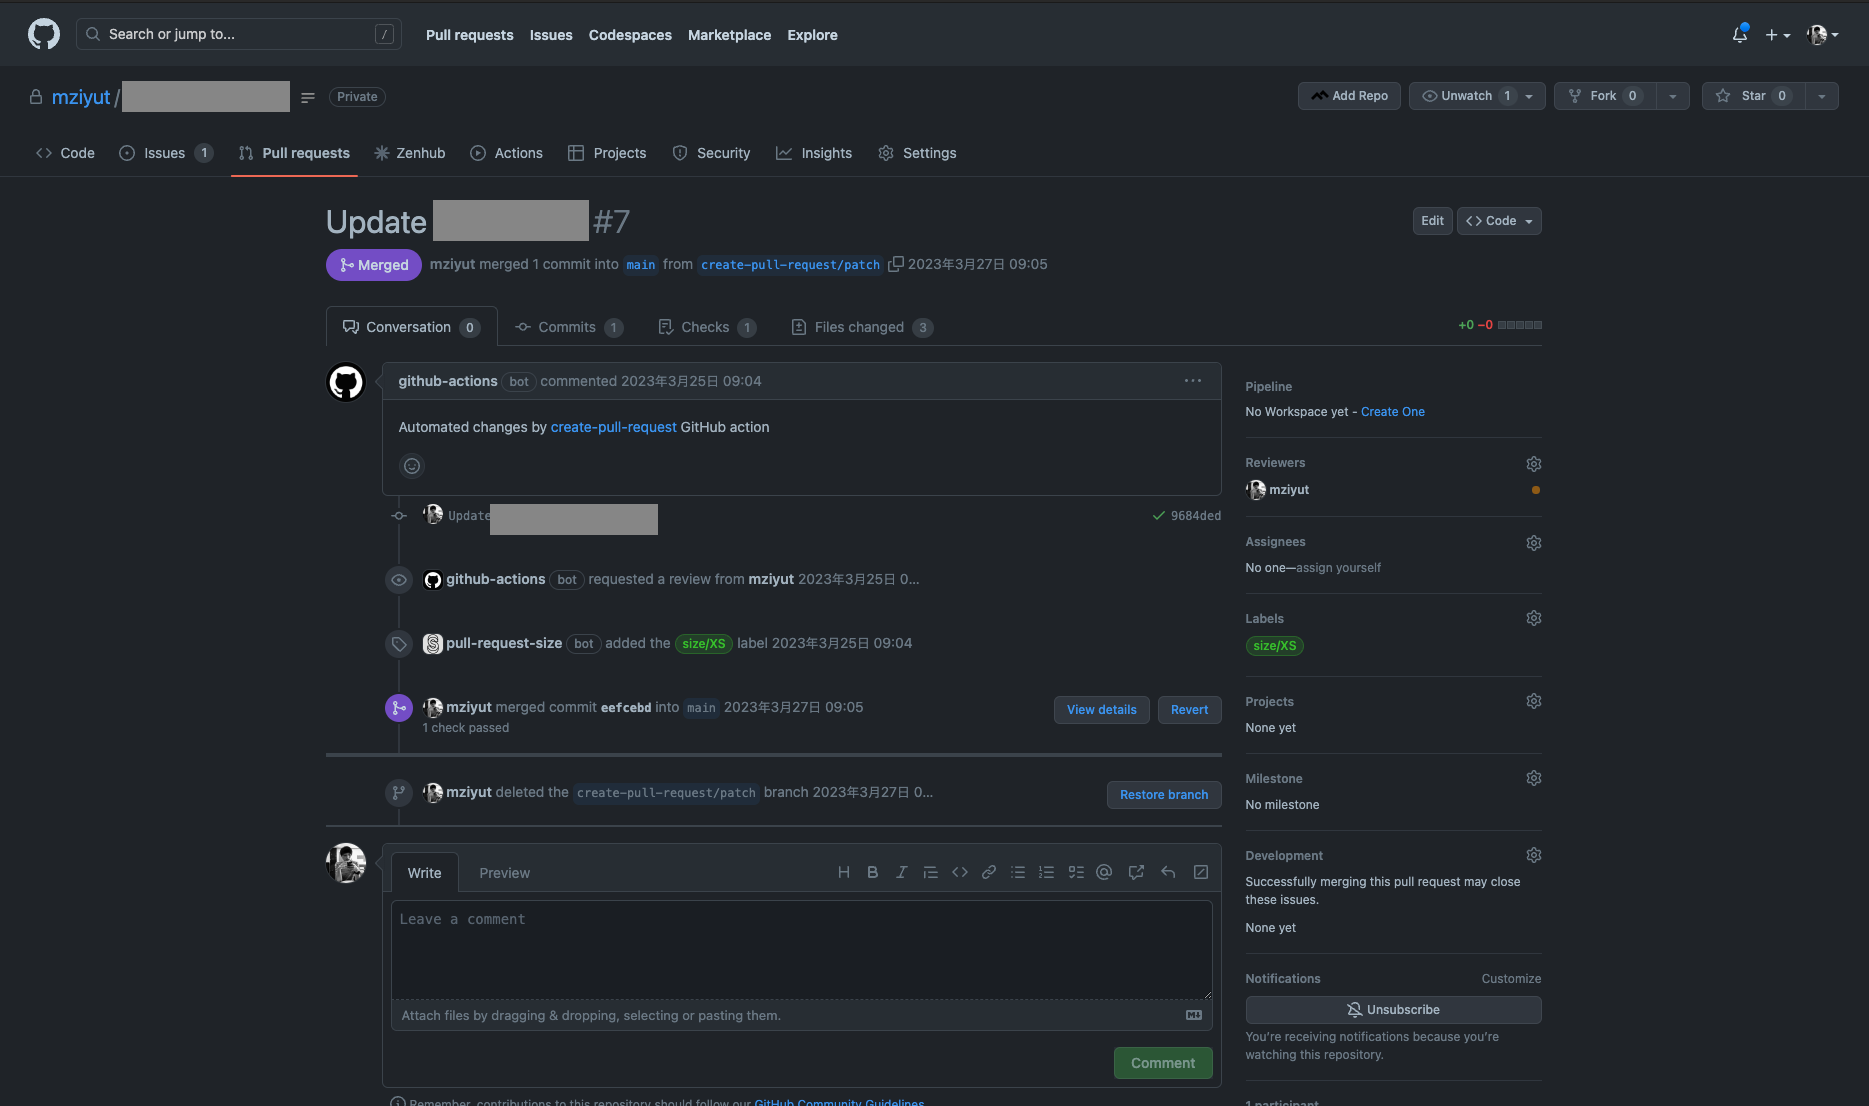The image size is (1869, 1106).
Task: Reference an issue or pull request icon
Action: pos(1136,872)
